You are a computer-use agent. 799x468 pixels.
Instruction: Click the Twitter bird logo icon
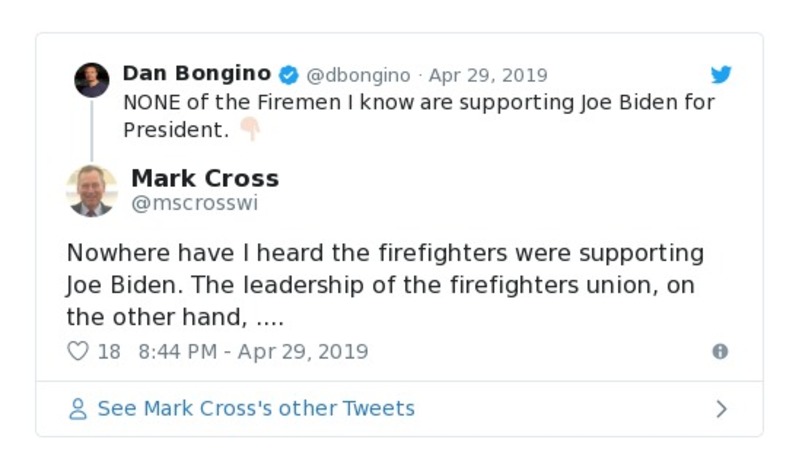tap(721, 75)
